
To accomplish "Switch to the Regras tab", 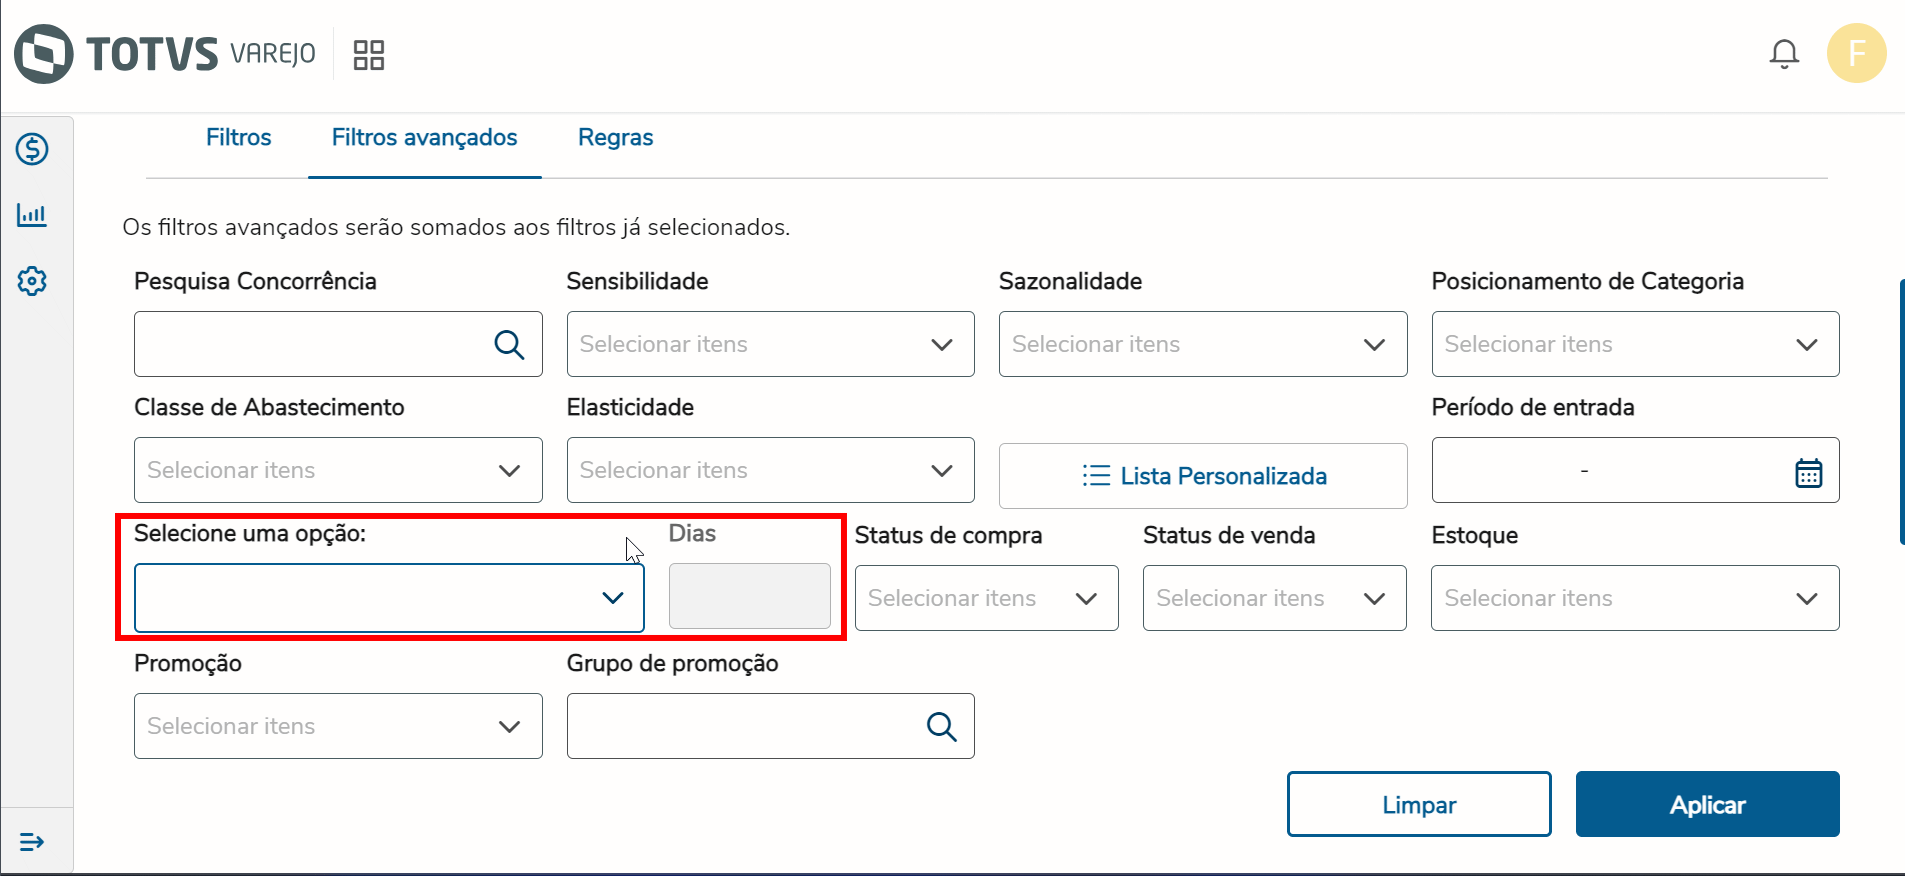I will [x=615, y=138].
